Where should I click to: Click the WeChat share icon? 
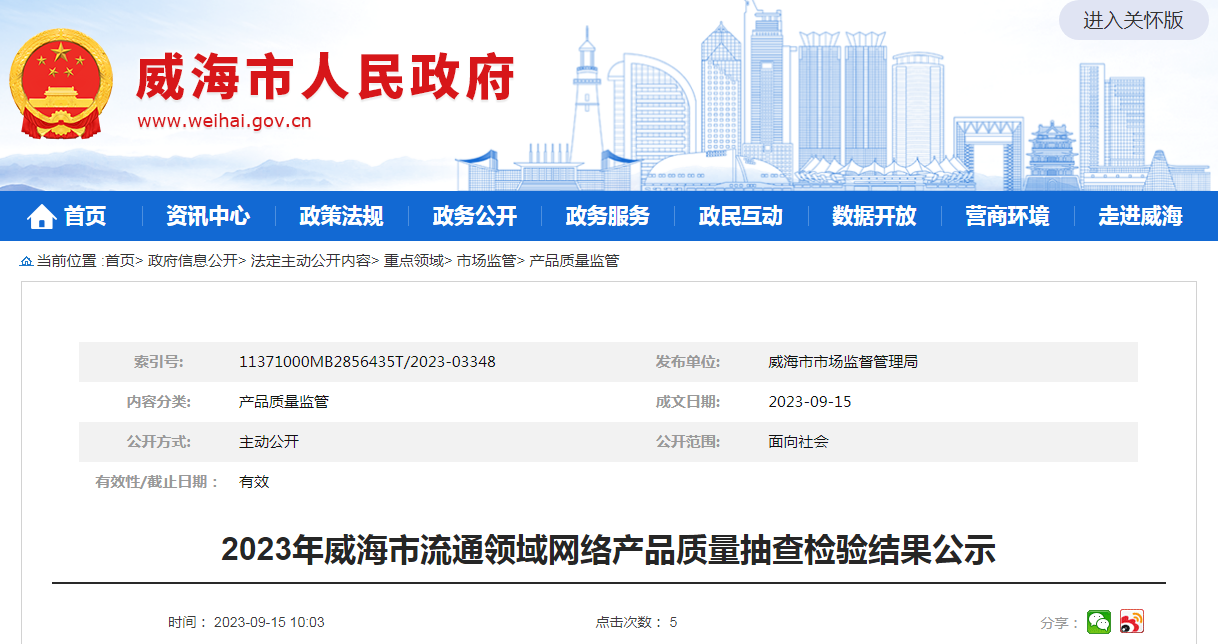1099,621
